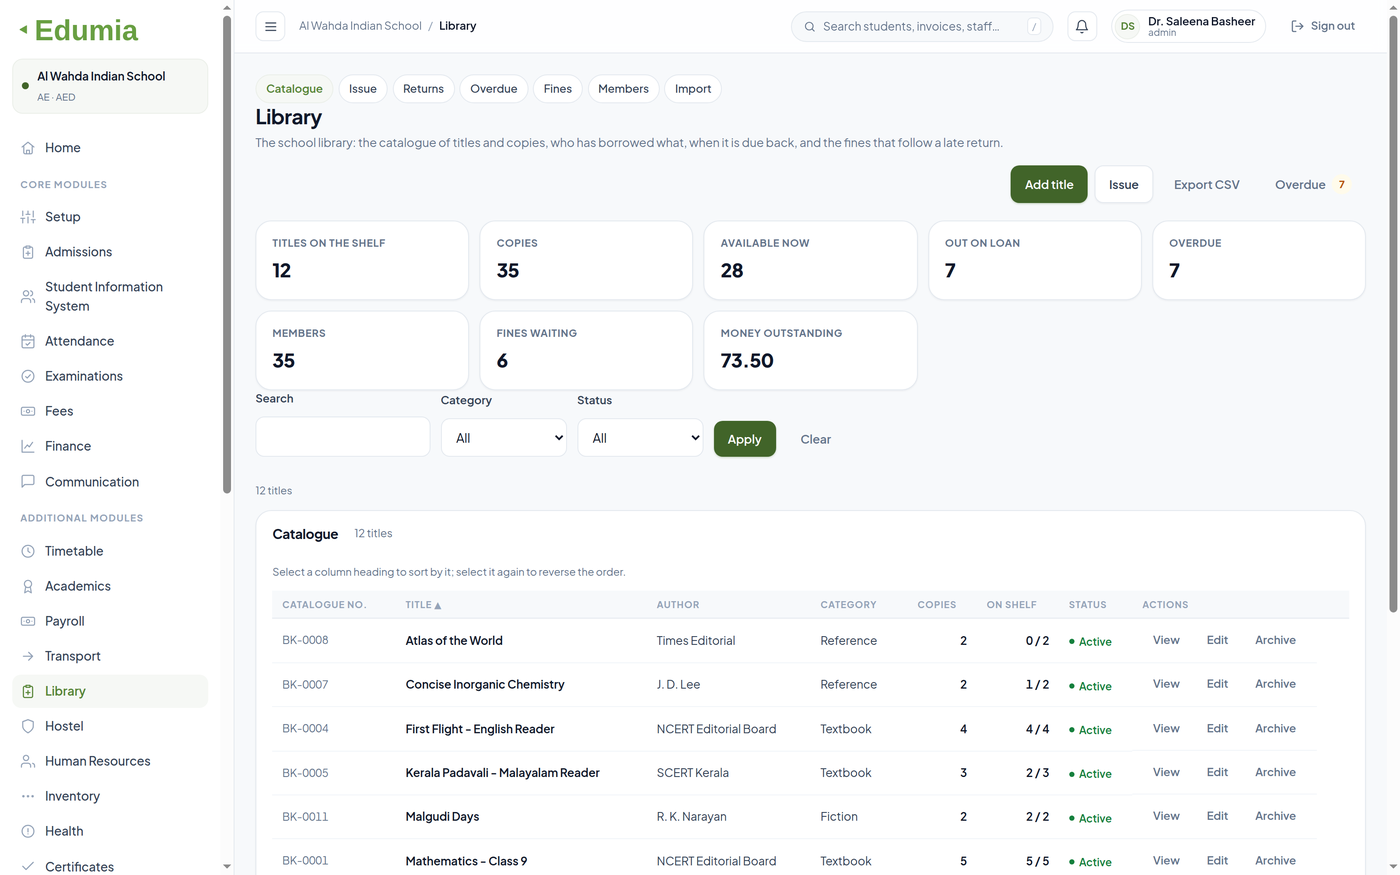The height and width of the screenshot is (875, 1400).
Task: Toggle the hamburger sidebar menu button
Action: point(270,26)
